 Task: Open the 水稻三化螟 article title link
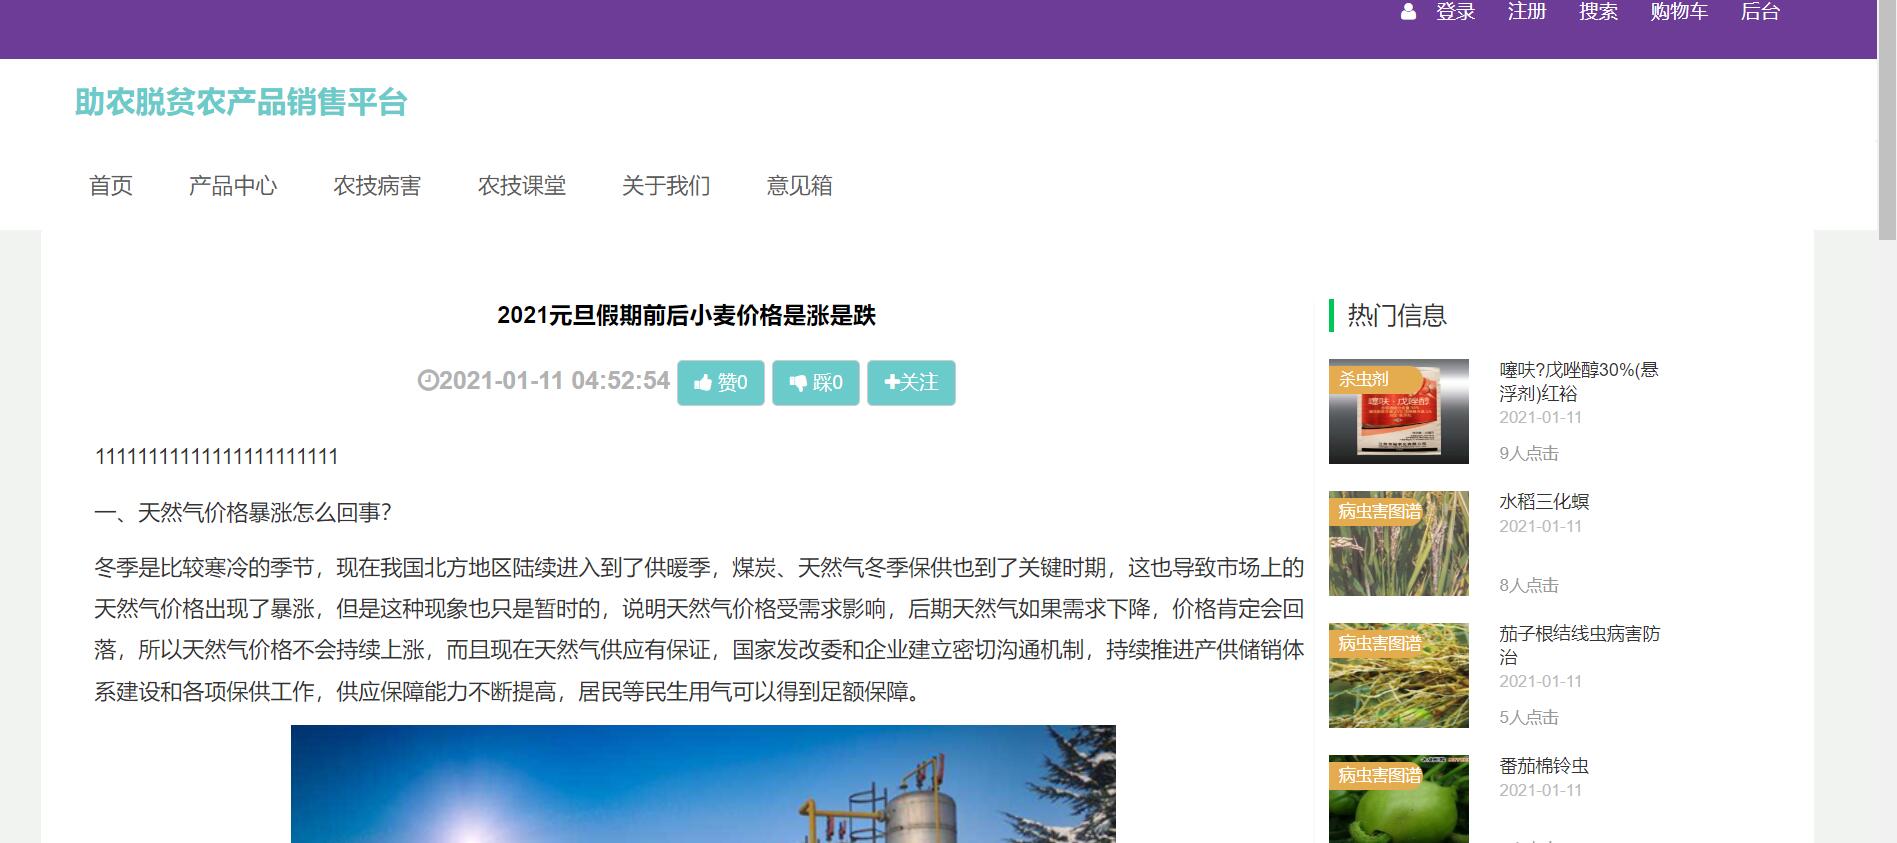pyautogui.click(x=1544, y=502)
